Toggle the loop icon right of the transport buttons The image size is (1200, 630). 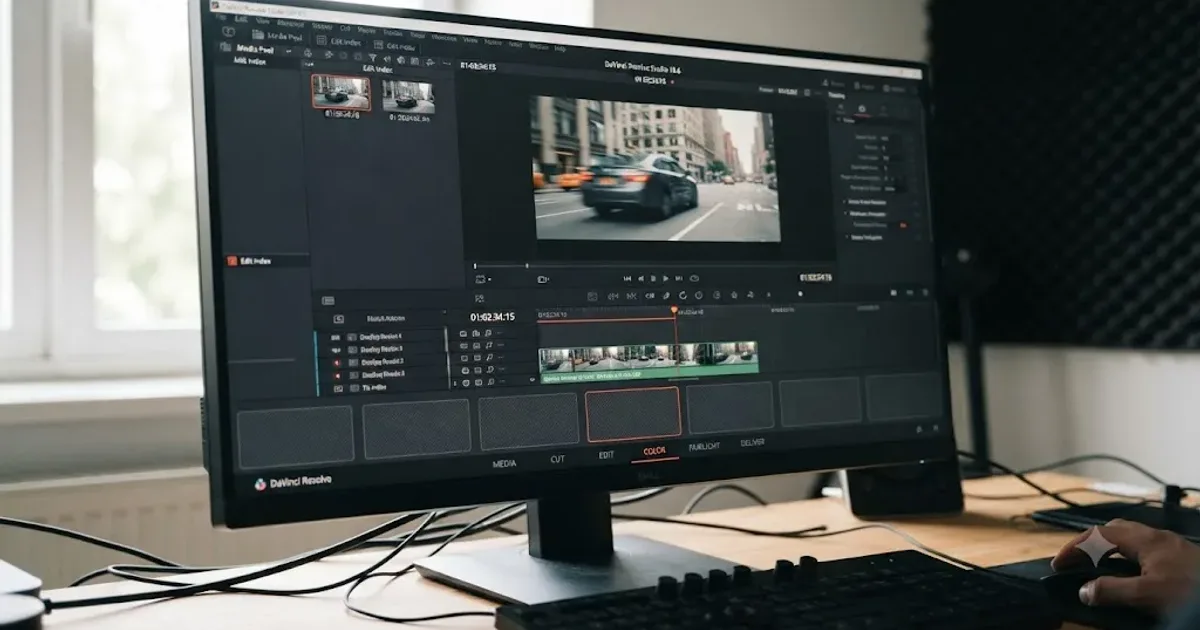pos(694,278)
